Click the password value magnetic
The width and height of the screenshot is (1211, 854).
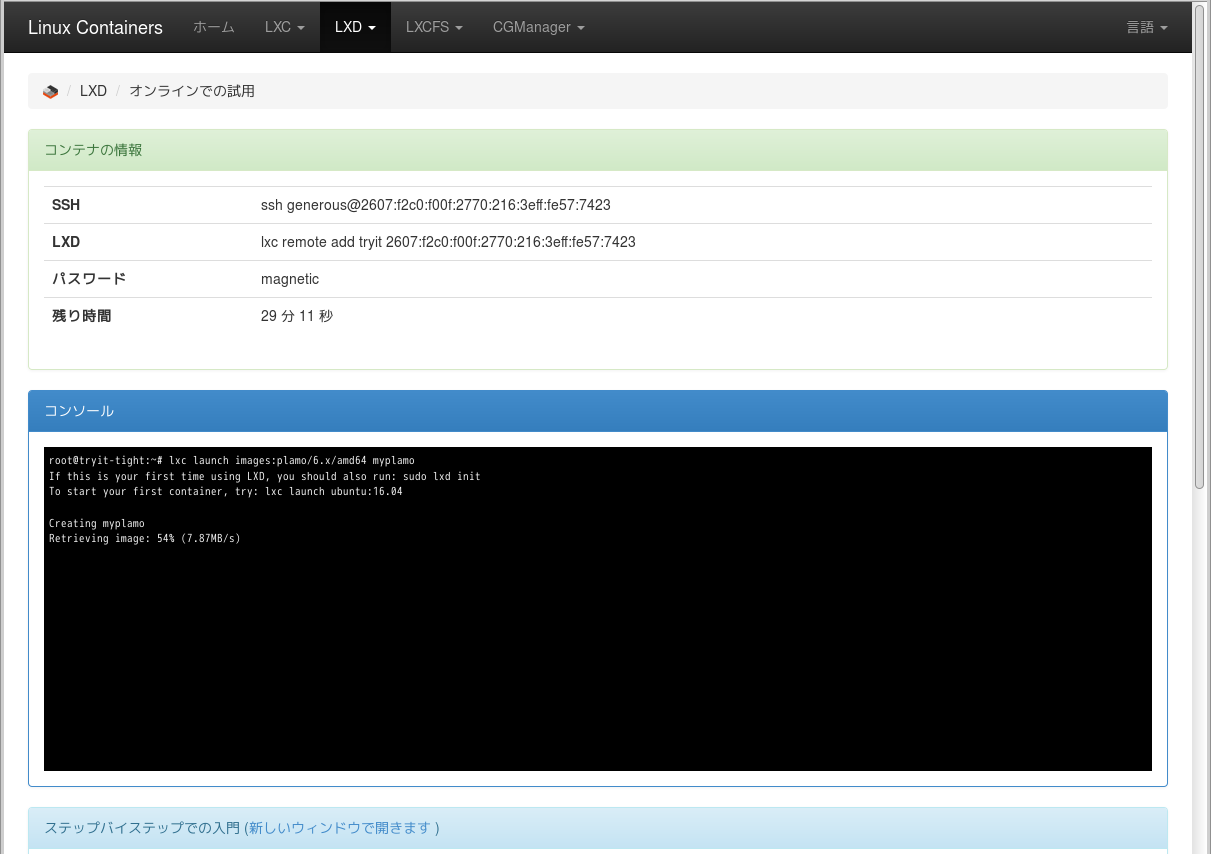click(289, 278)
